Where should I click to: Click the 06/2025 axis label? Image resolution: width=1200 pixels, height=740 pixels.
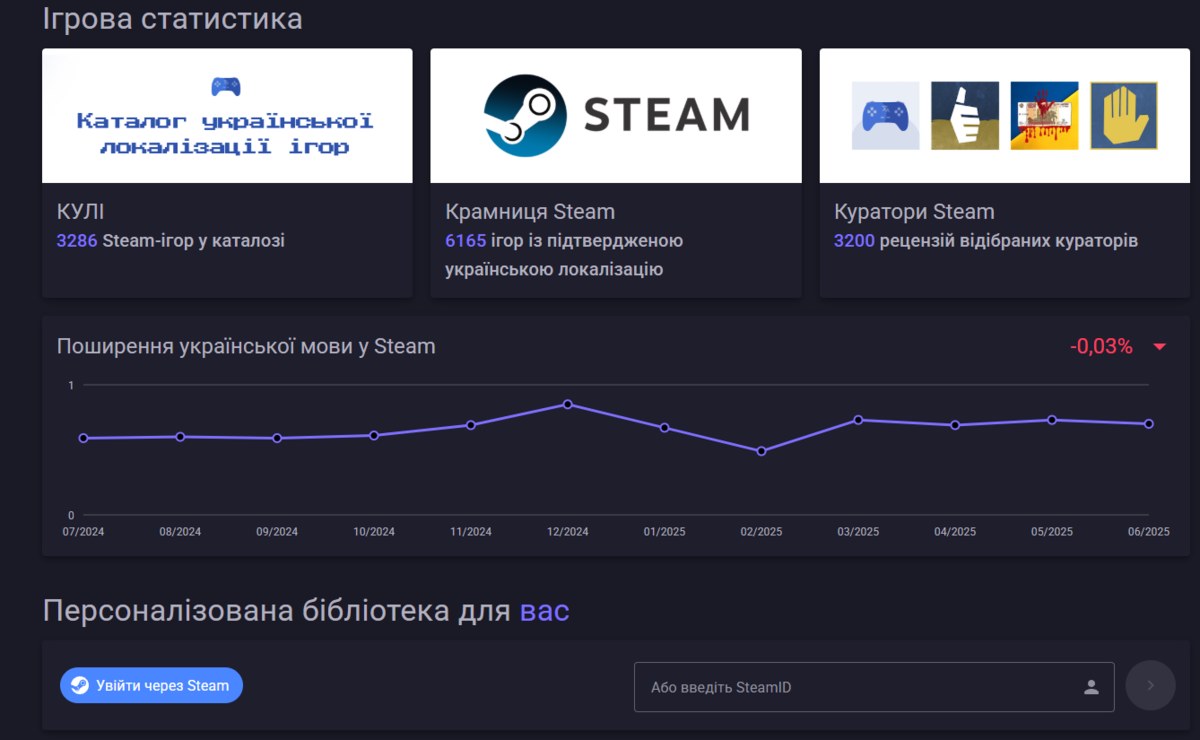click(1149, 532)
